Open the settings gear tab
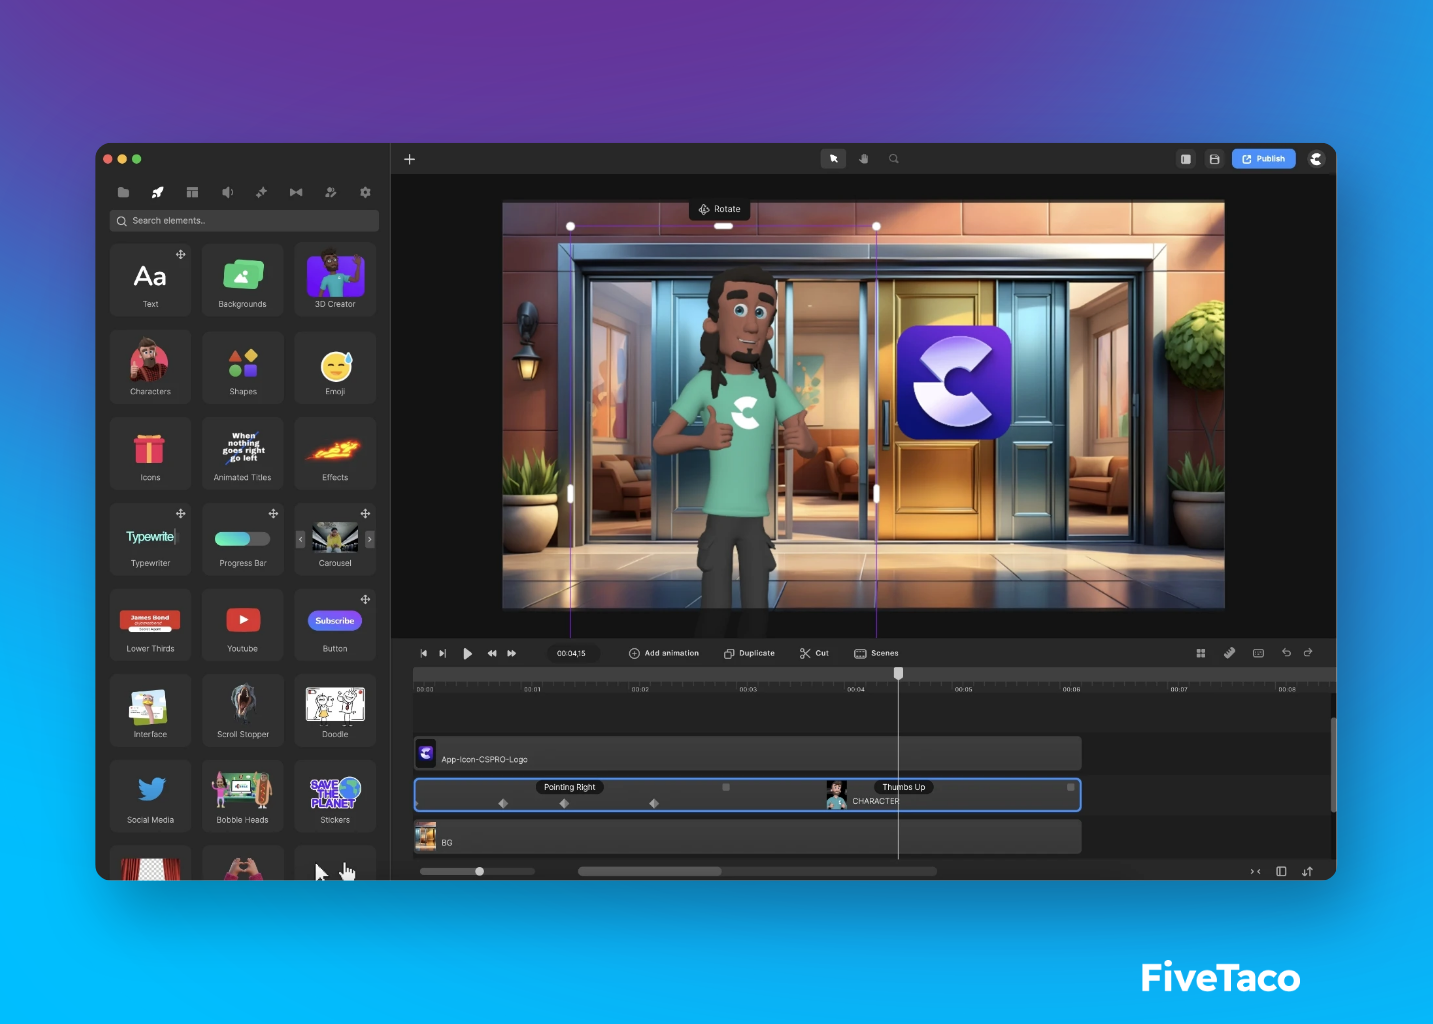 365,192
